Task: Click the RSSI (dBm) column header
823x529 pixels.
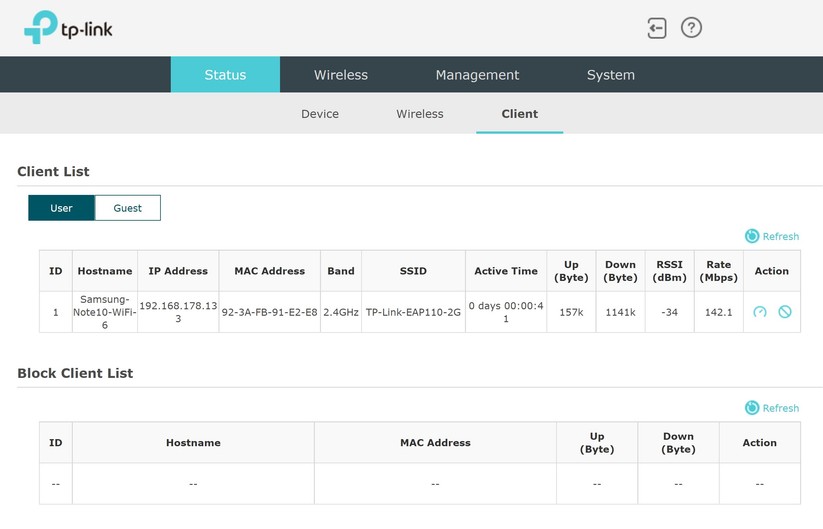Action: 669,271
